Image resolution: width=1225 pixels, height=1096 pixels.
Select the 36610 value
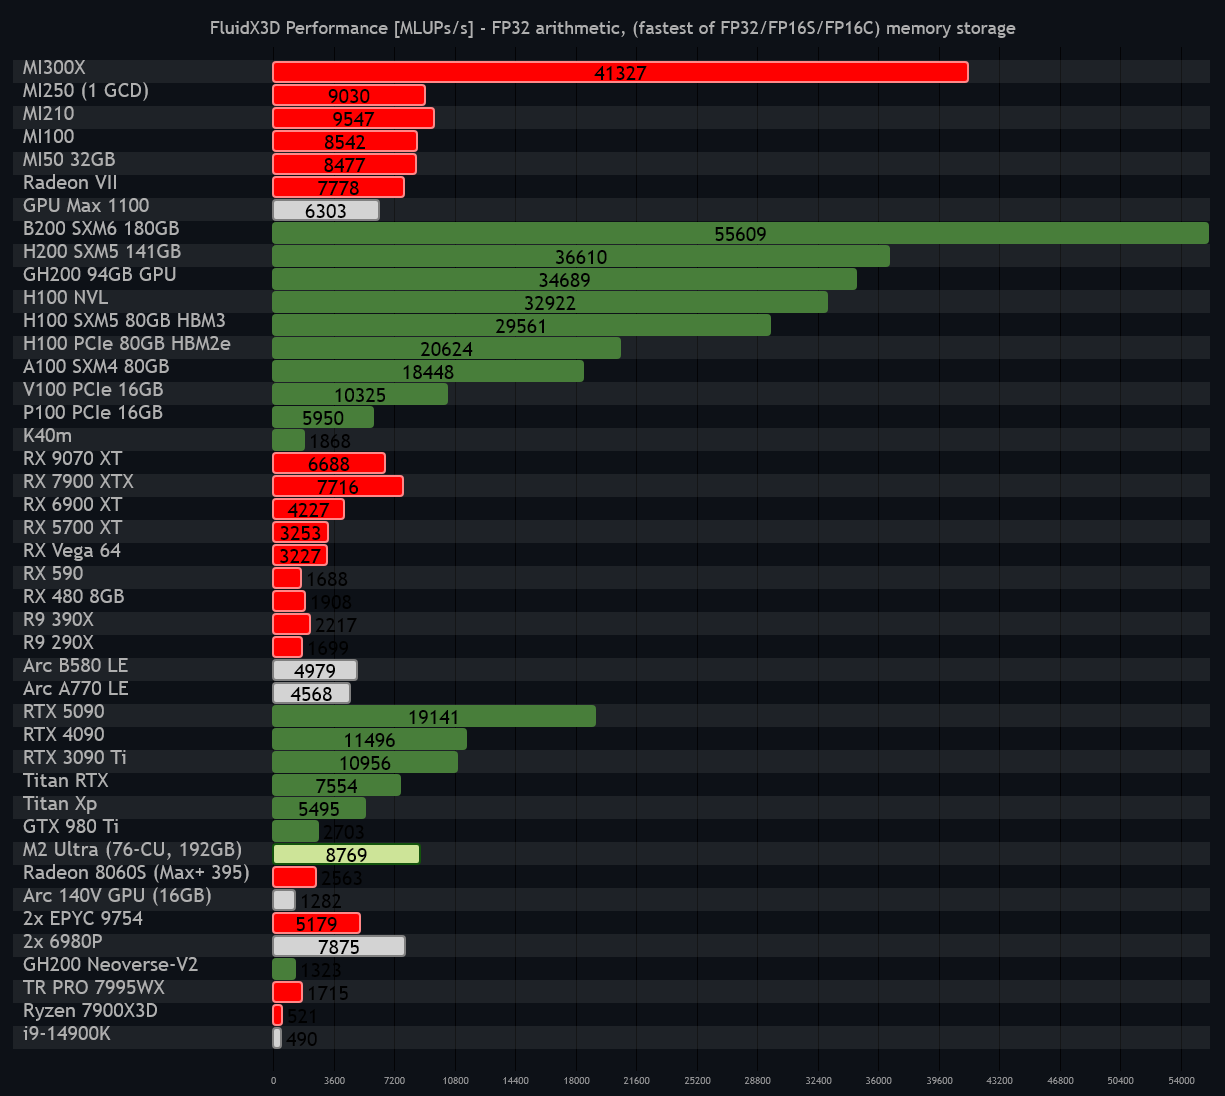pos(581,257)
